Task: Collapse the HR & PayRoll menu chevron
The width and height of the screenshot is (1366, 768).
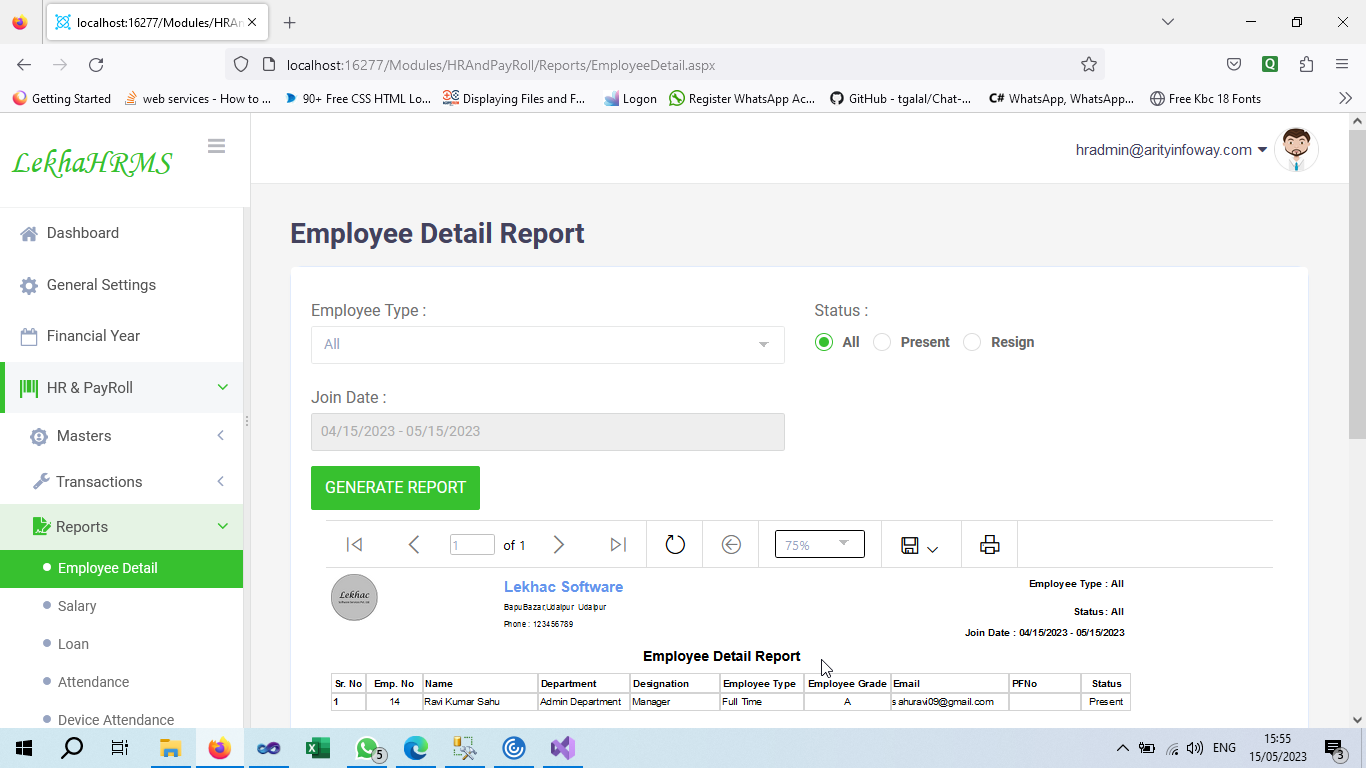Action: (223, 387)
